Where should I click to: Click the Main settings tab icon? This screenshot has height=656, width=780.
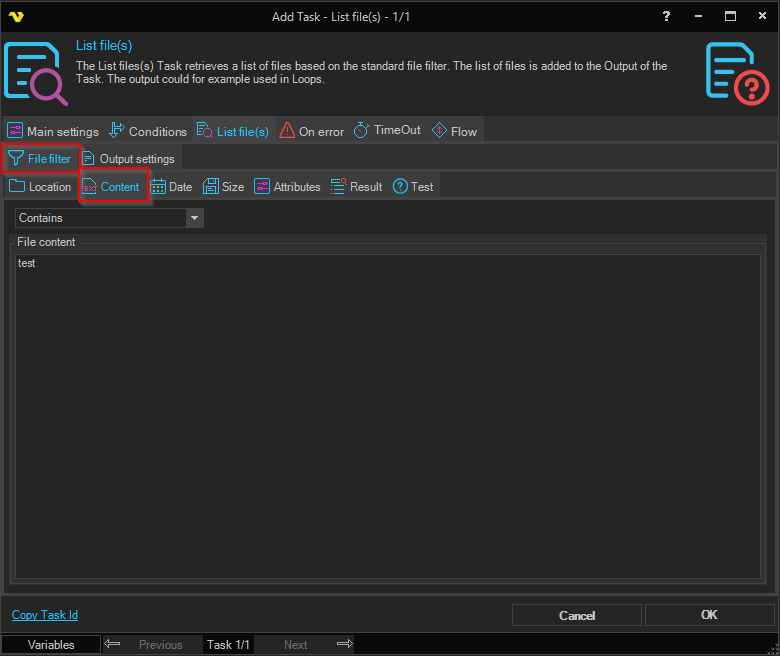pos(16,131)
